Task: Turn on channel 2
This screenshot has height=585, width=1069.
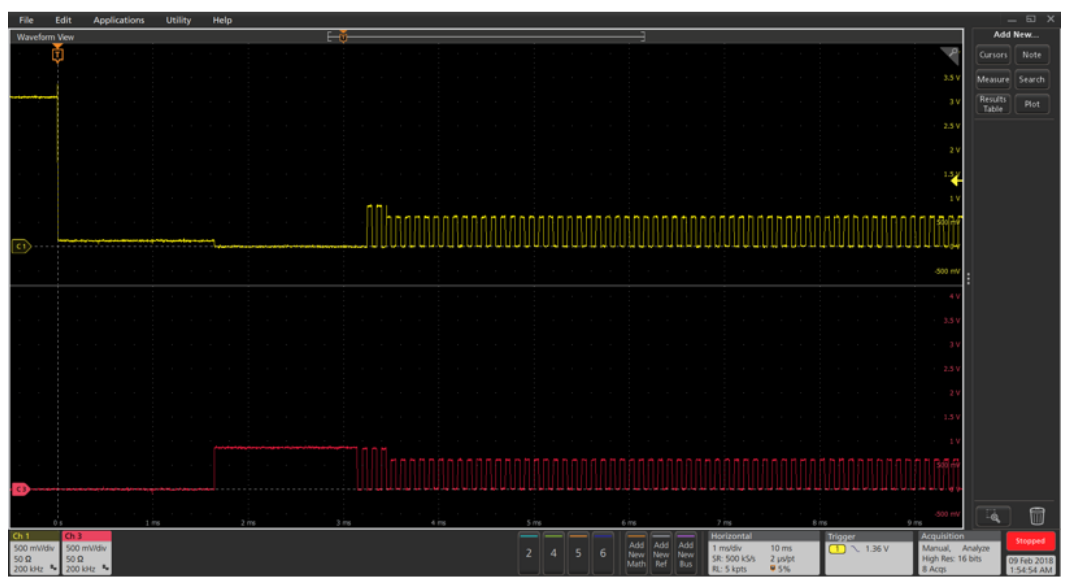Action: (529, 553)
